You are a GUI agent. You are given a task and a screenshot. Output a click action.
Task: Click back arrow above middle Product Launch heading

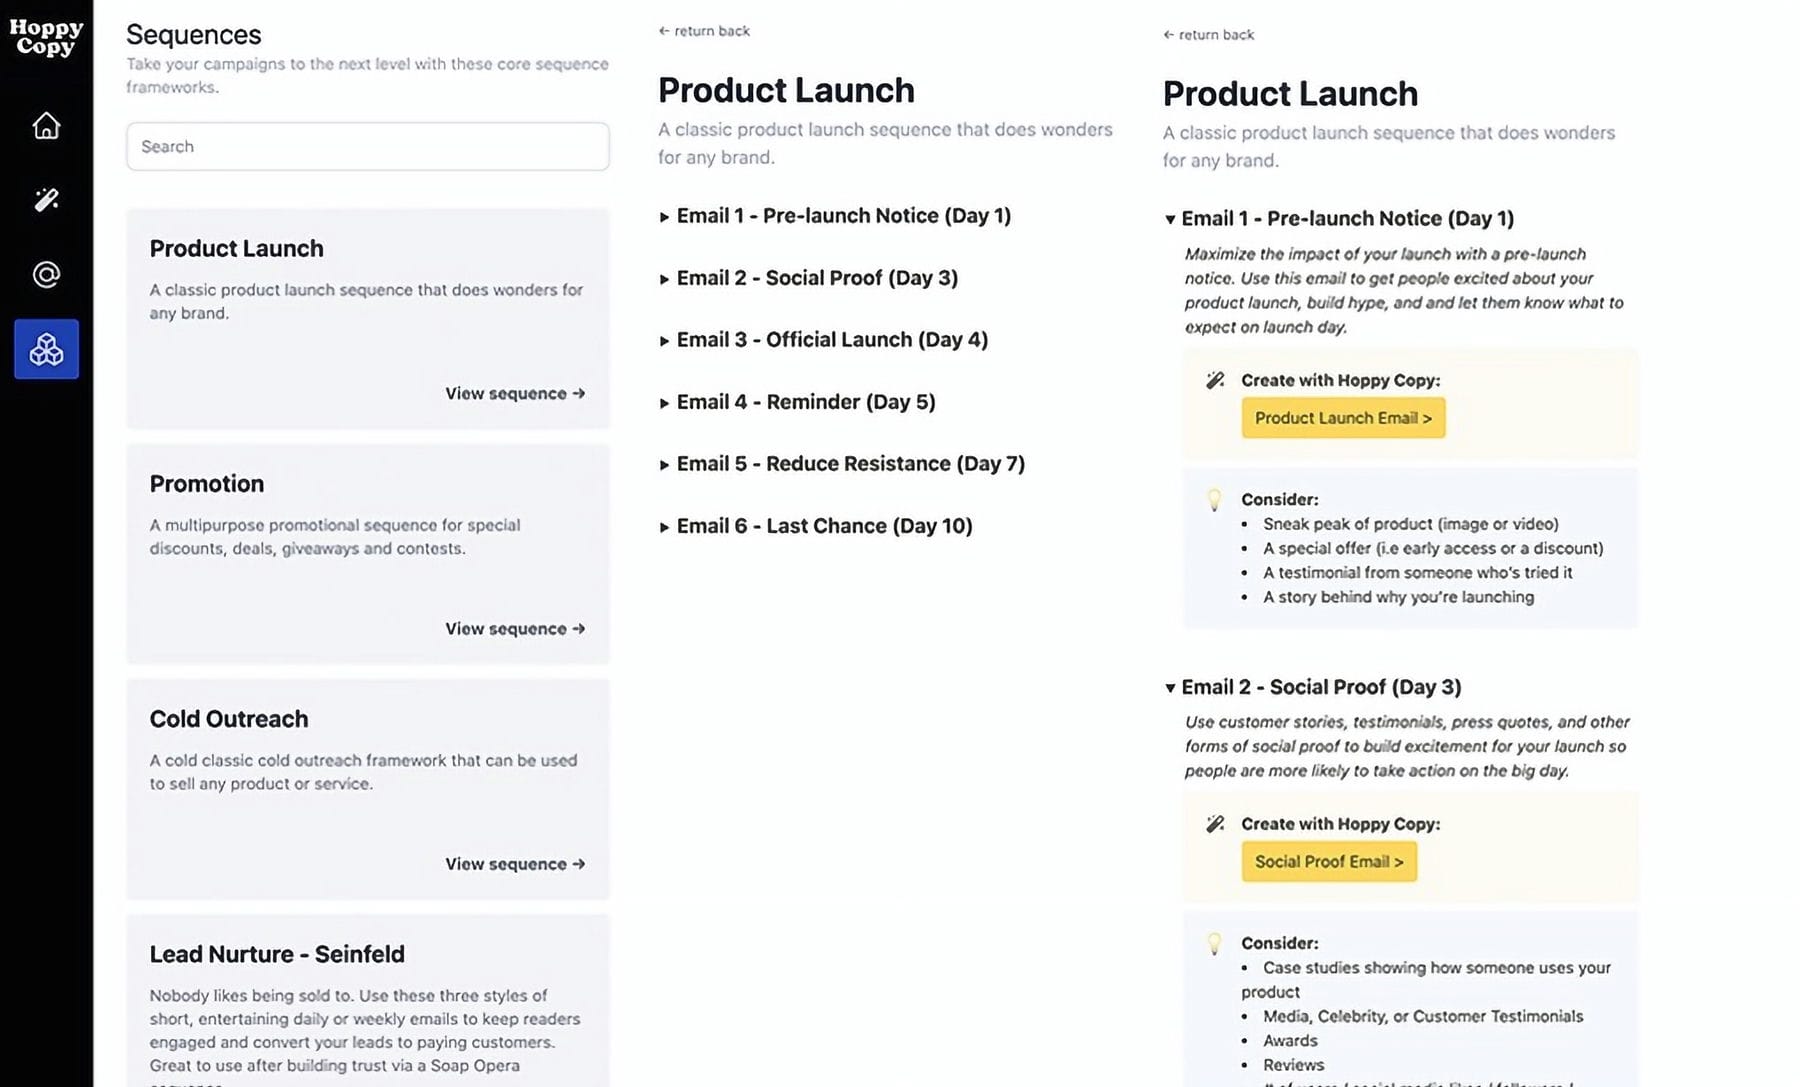pos(703,31)
